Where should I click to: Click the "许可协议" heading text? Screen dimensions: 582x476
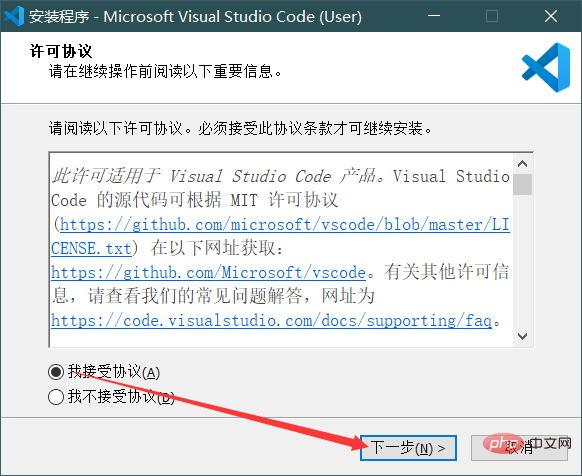pyautogui.click(x=61, y=51)
